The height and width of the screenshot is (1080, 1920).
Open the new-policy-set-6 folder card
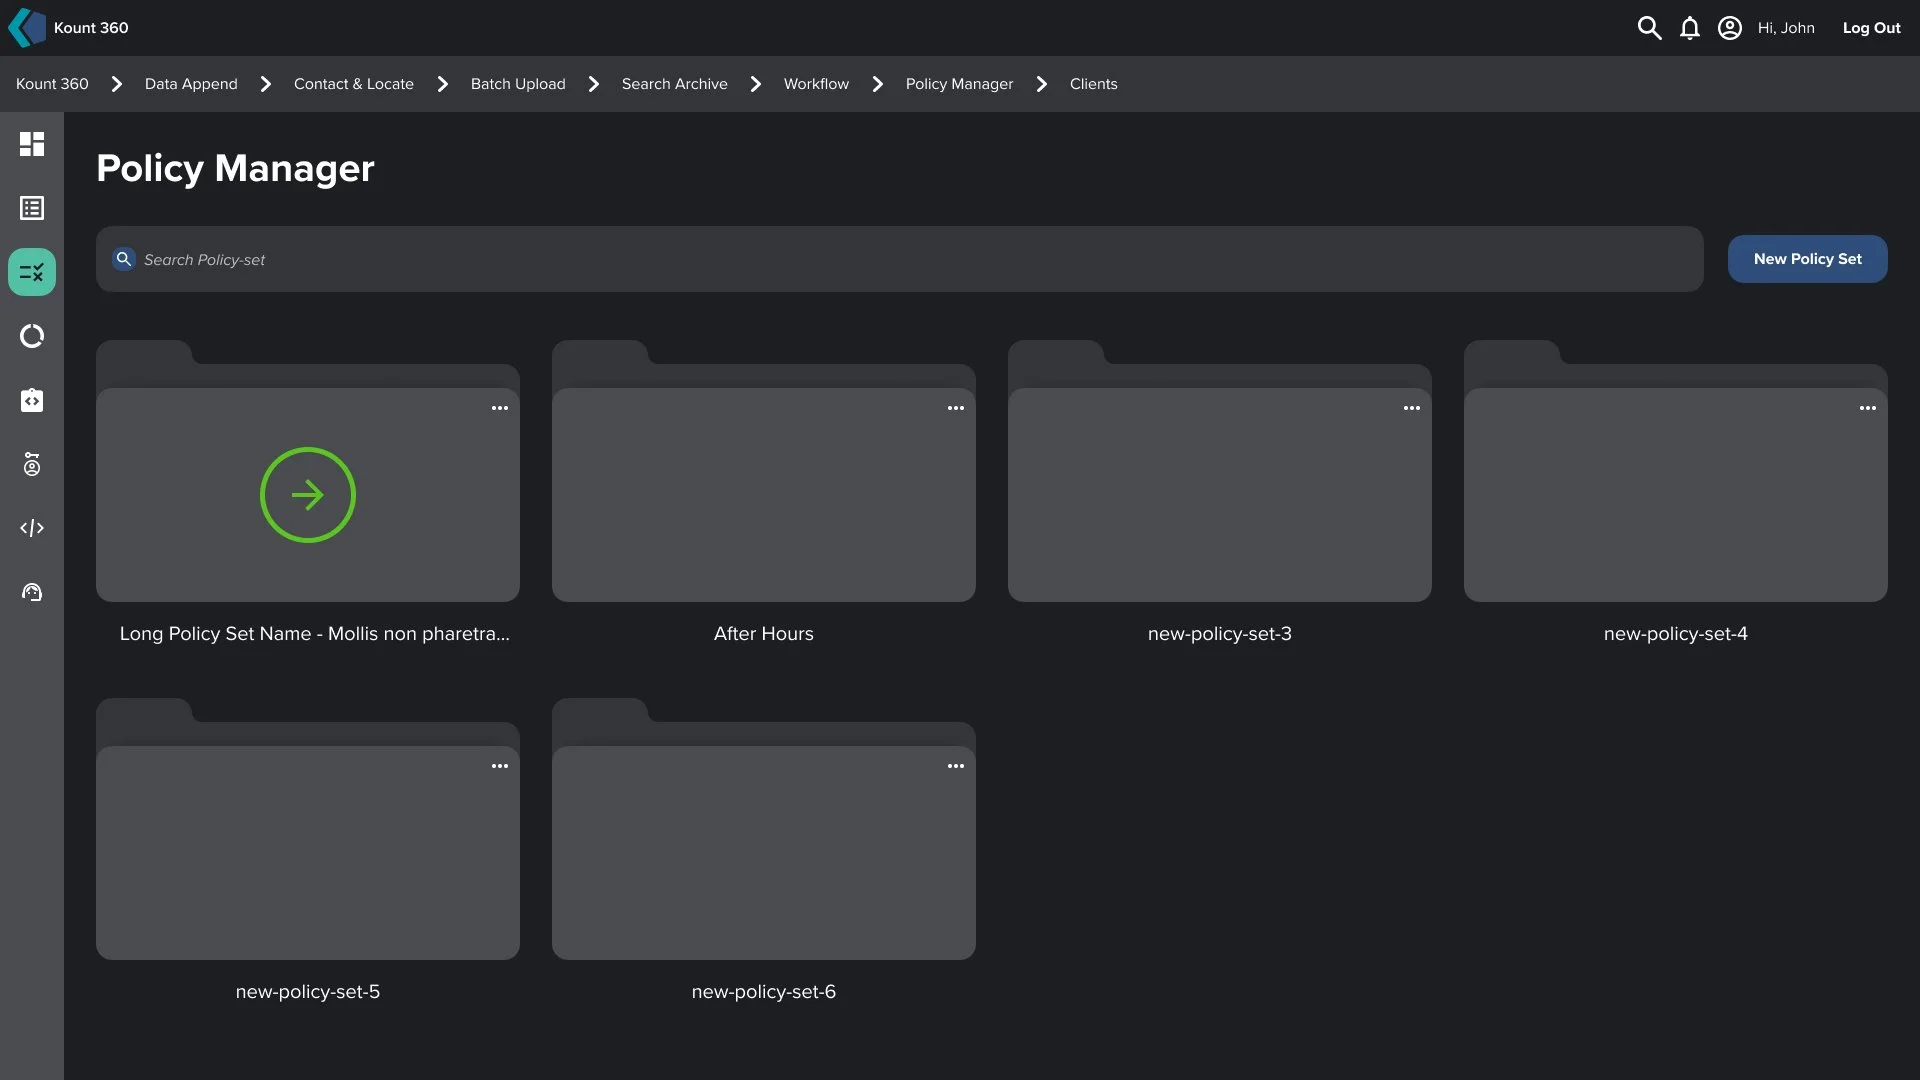[x=764, y=829]
